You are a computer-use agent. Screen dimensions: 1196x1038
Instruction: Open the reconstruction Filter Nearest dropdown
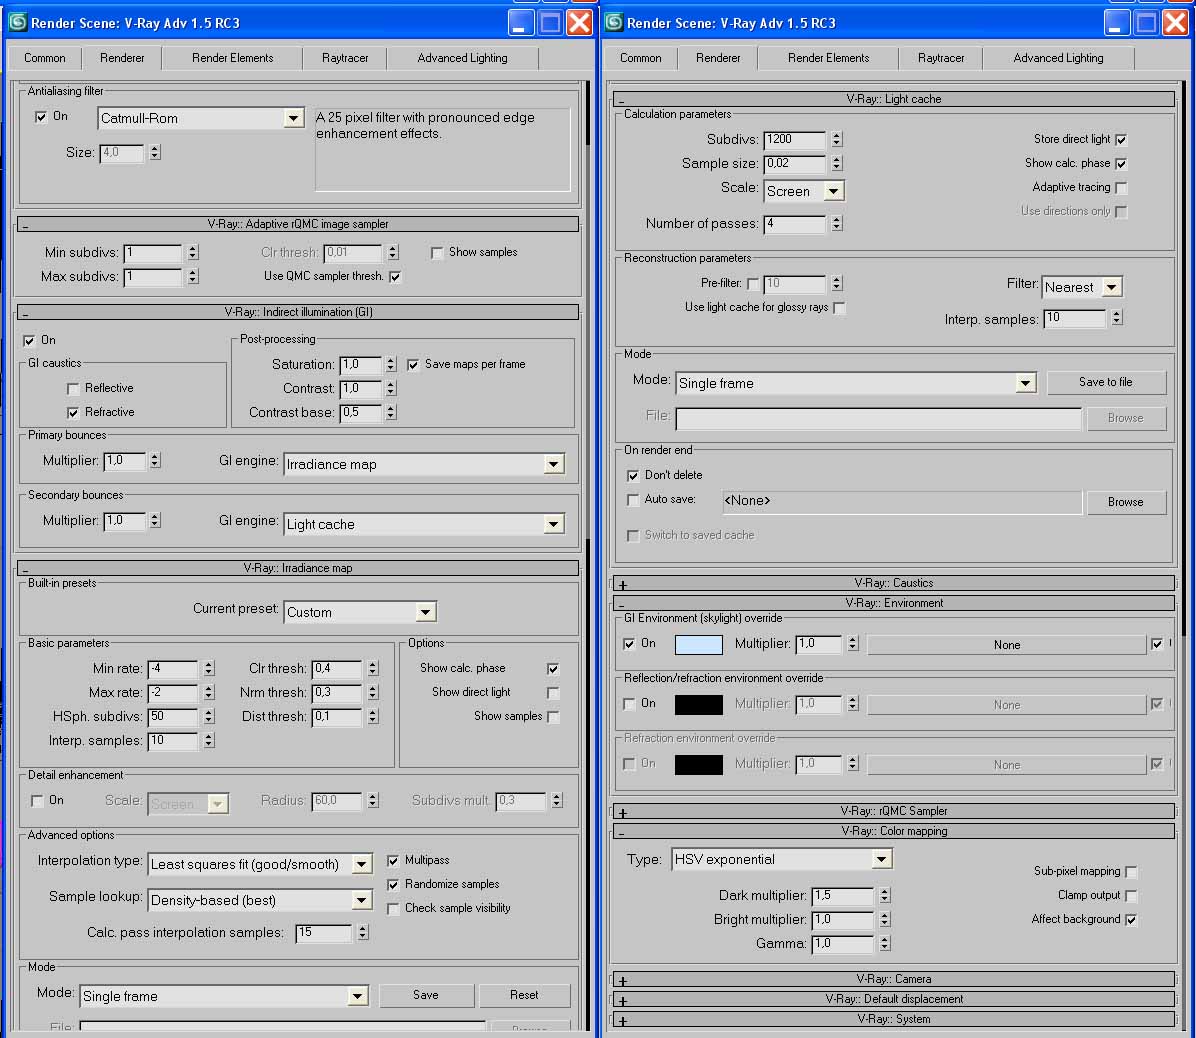(x=1112, y=287)
